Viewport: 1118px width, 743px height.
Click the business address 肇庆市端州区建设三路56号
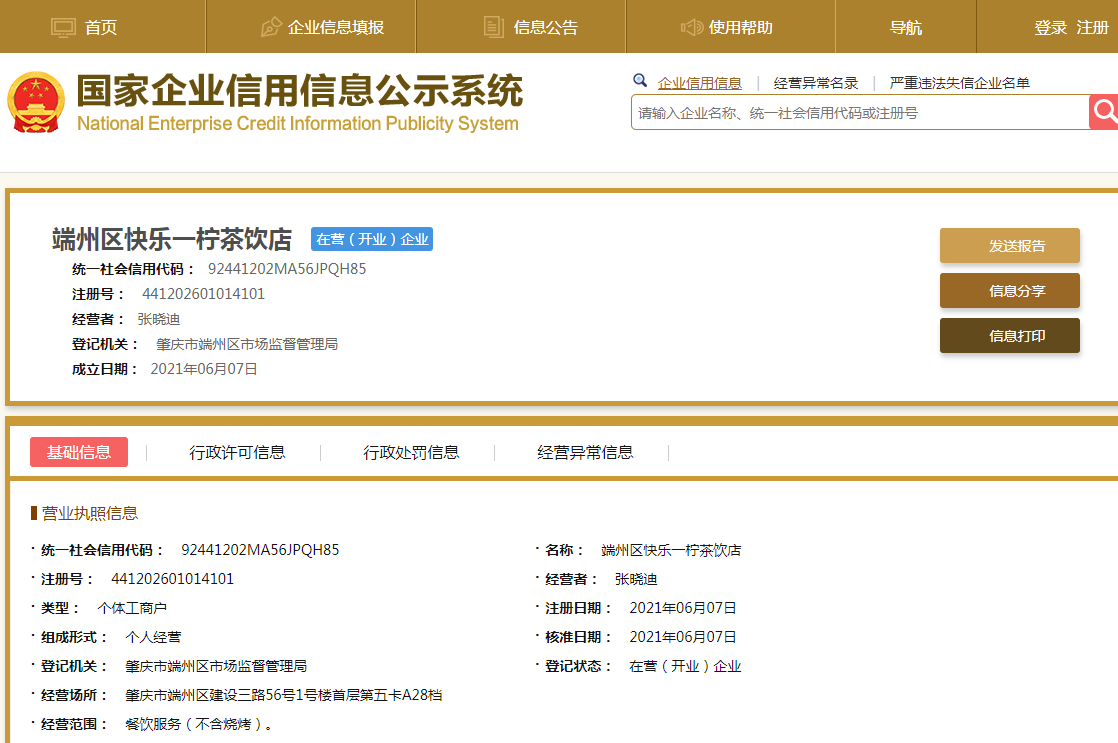click(284, 695)
